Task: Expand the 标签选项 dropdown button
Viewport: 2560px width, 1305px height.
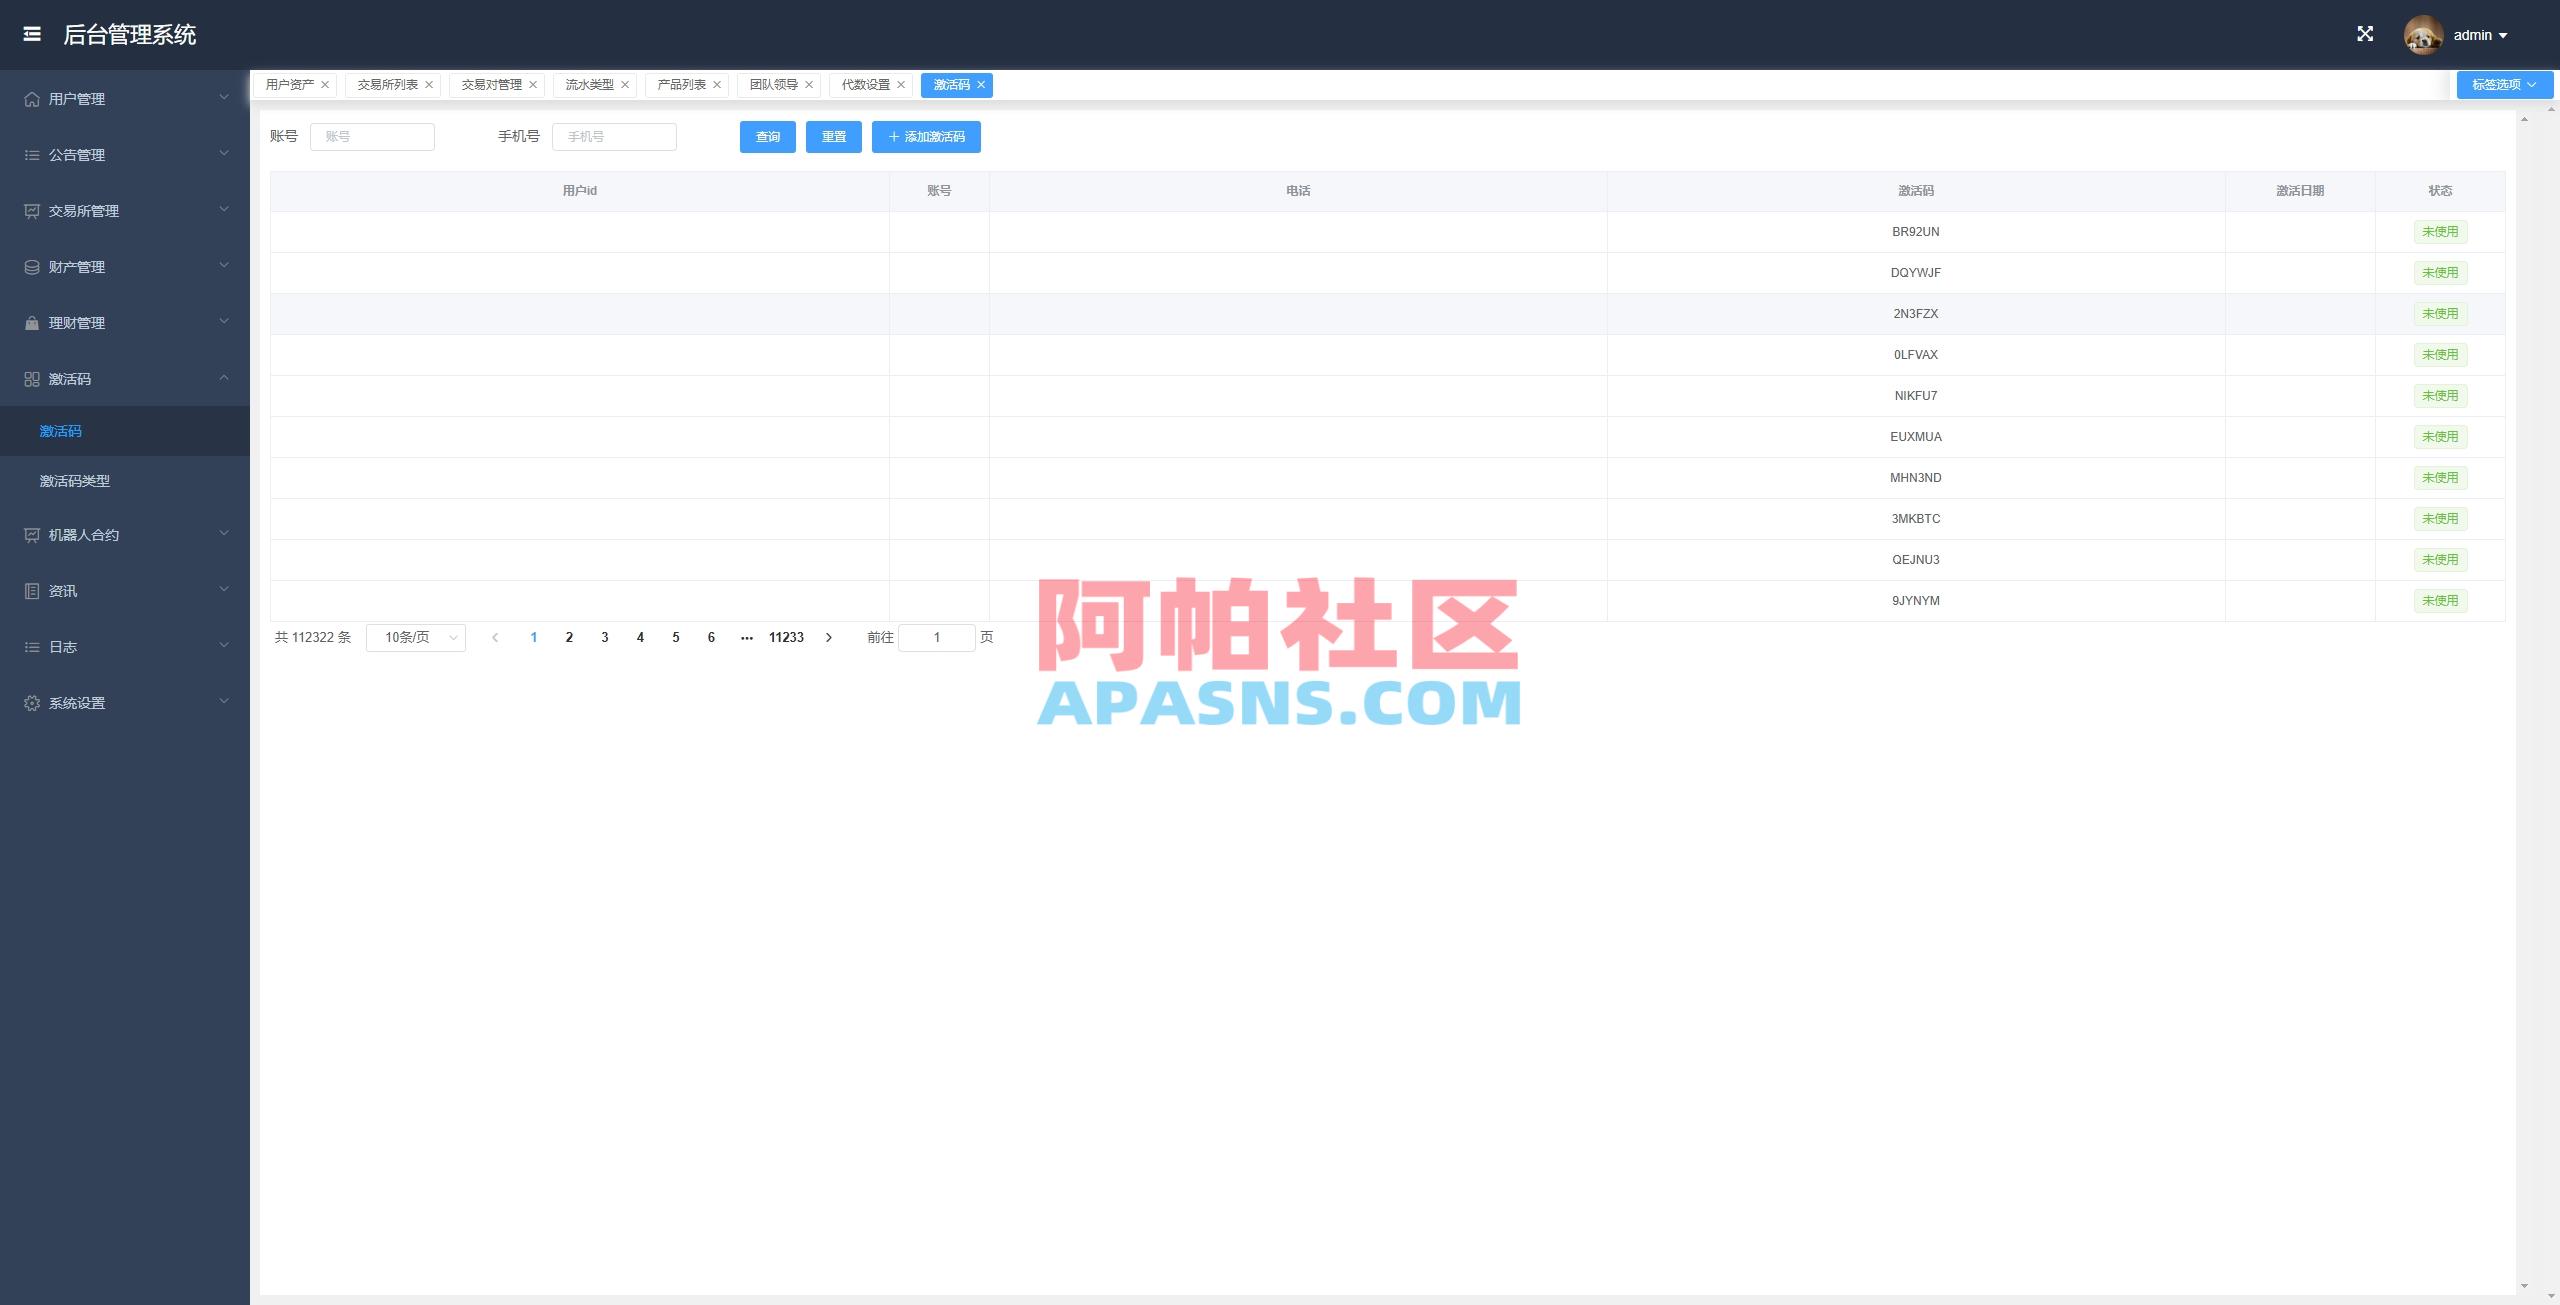Action: pyautogui.click(x=2502, y=84)
